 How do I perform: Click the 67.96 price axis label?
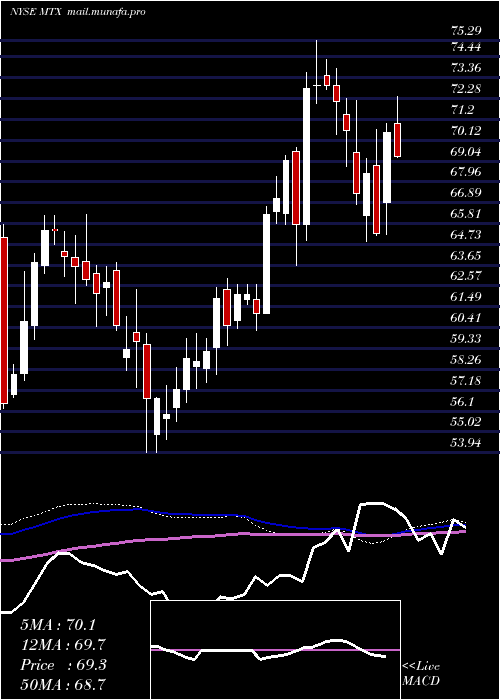pyautogui.click(x=466, y=172)
